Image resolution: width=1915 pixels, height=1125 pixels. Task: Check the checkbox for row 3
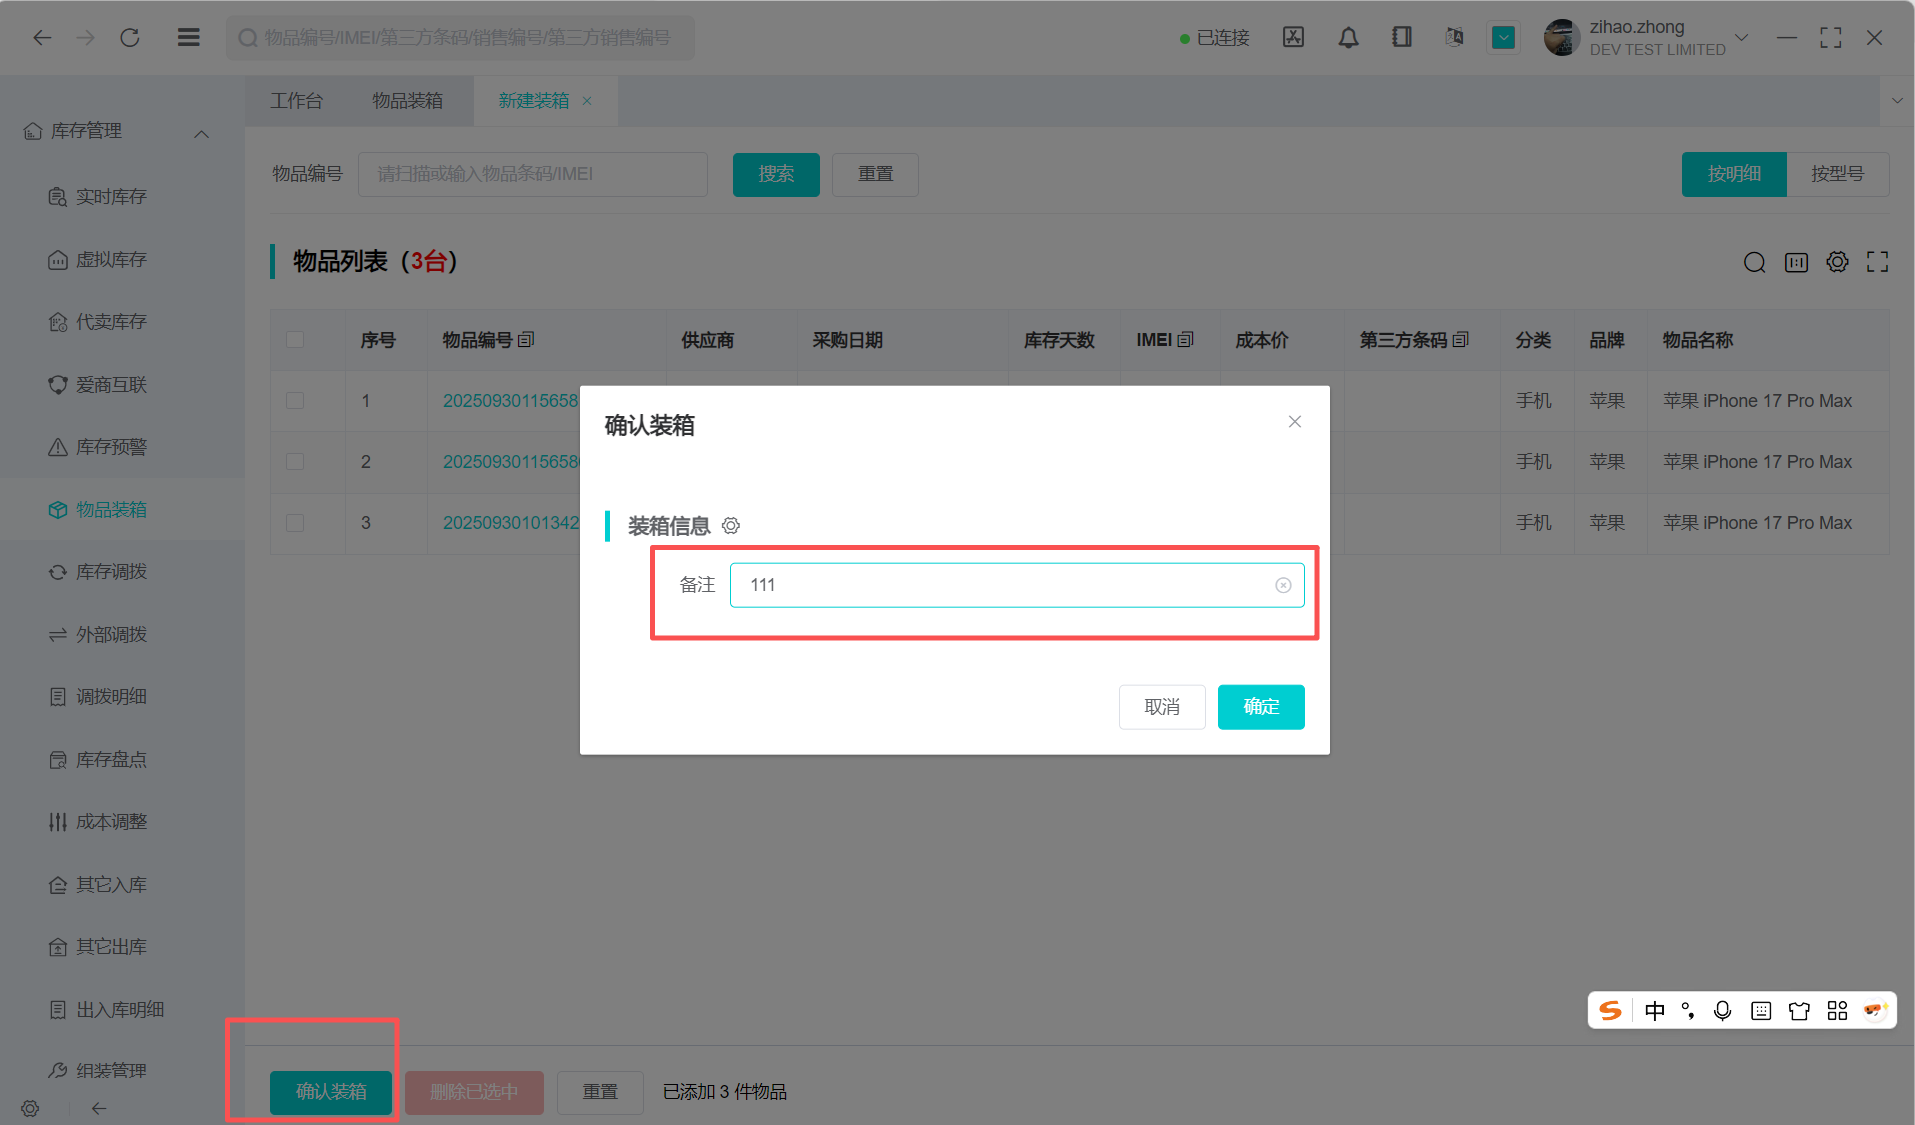tap(295, 523)
